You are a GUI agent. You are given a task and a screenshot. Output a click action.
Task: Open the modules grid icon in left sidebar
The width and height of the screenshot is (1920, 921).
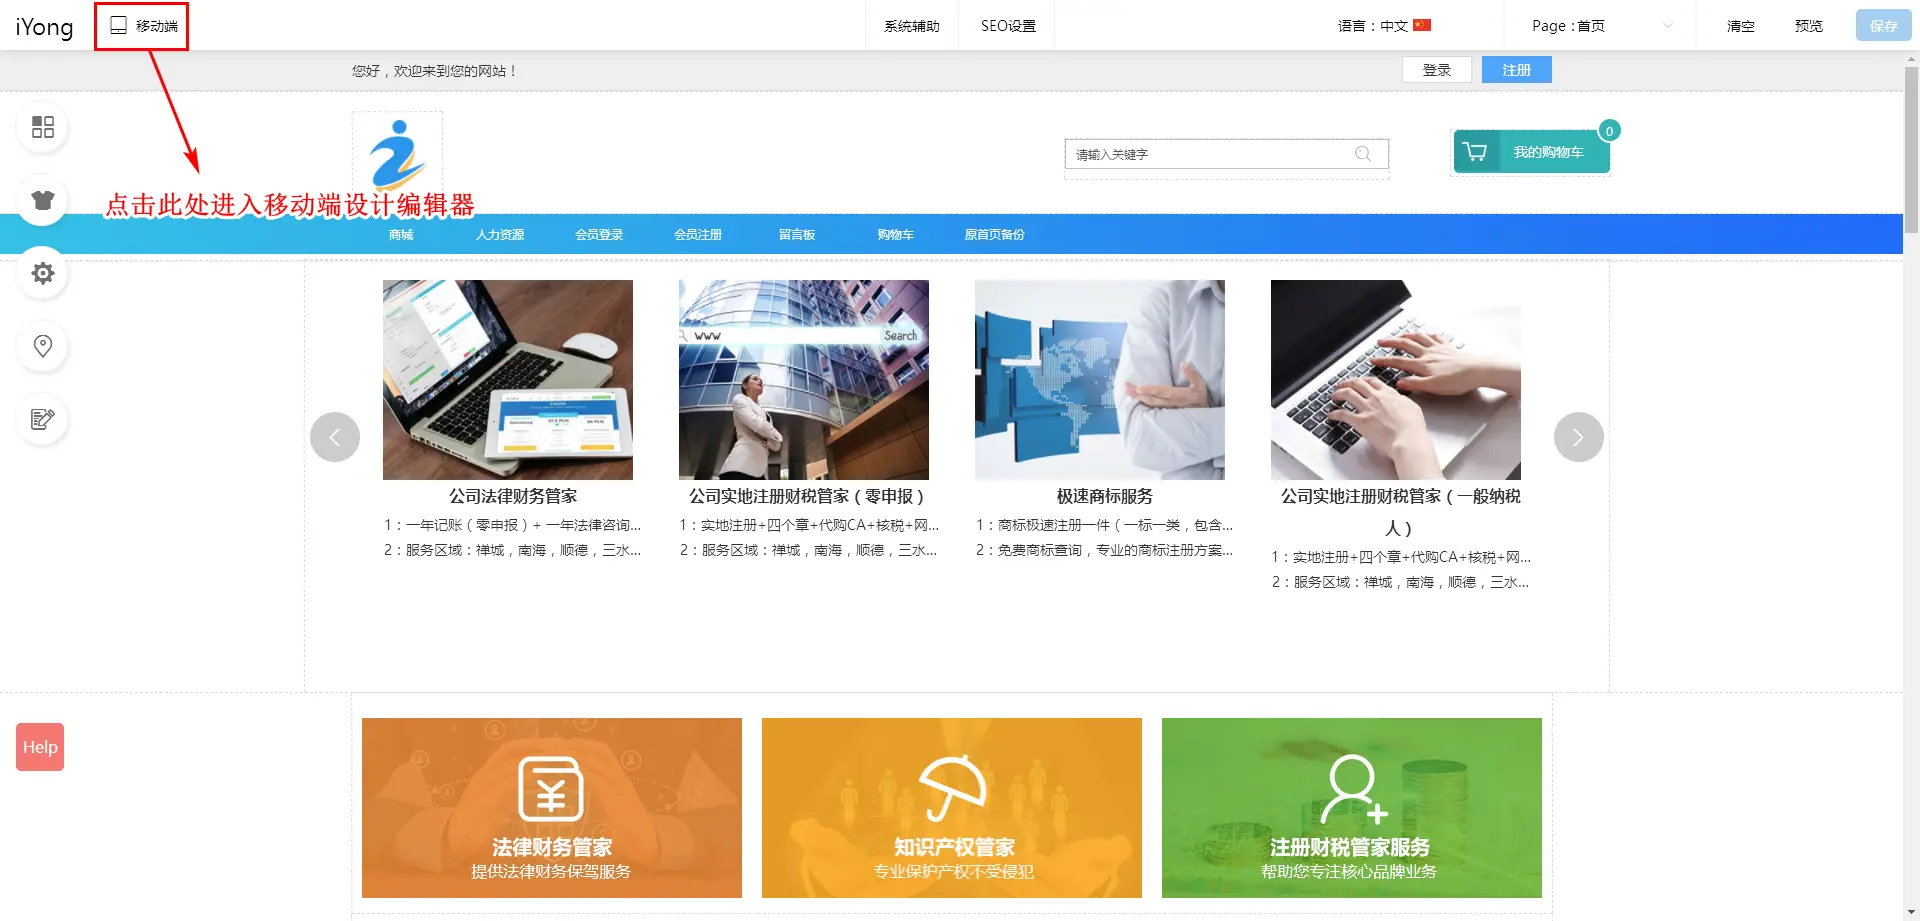pos(43,127)
